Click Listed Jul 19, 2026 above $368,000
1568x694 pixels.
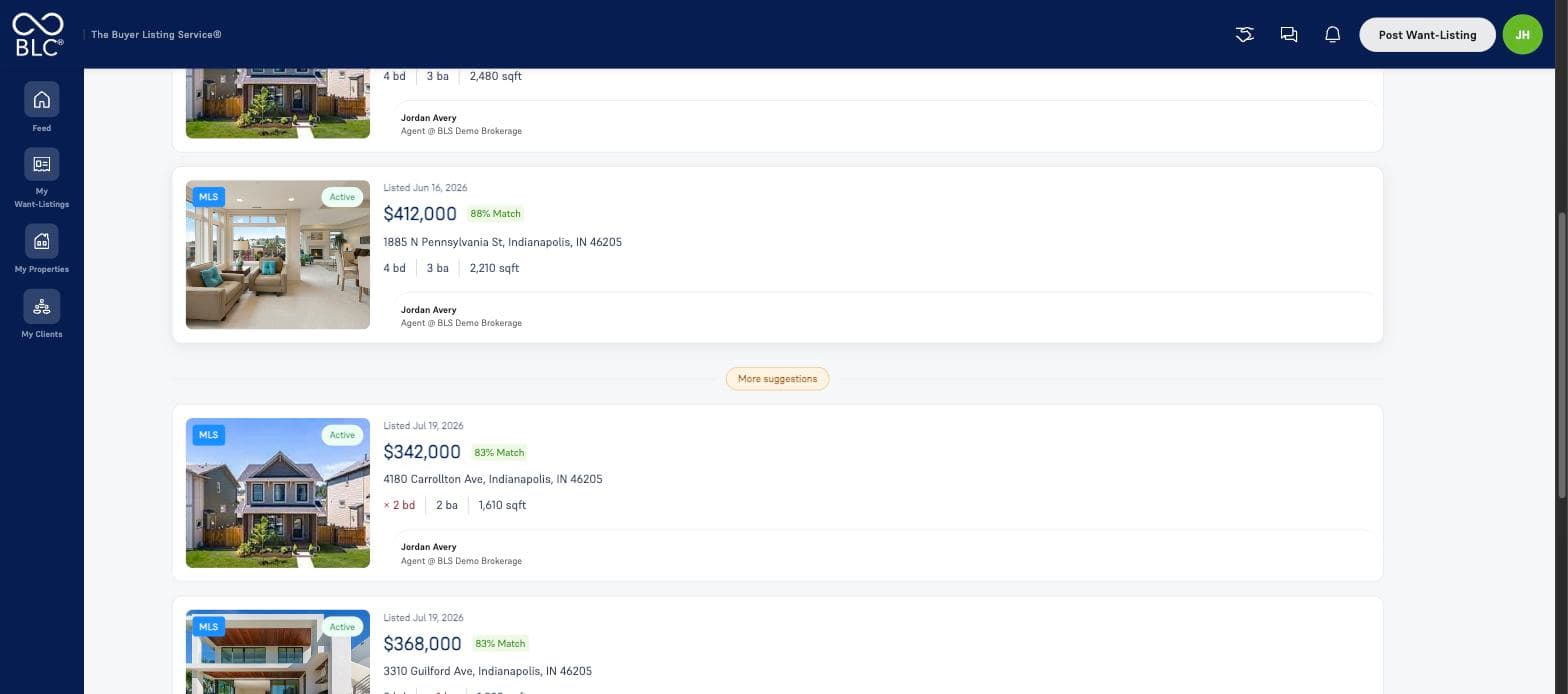tap(423, 618)
